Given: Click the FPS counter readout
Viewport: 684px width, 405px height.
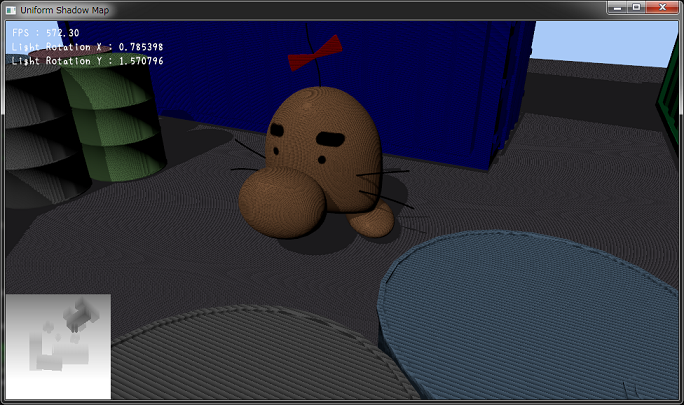Looking at the screenshot, I should pos(46,33).
